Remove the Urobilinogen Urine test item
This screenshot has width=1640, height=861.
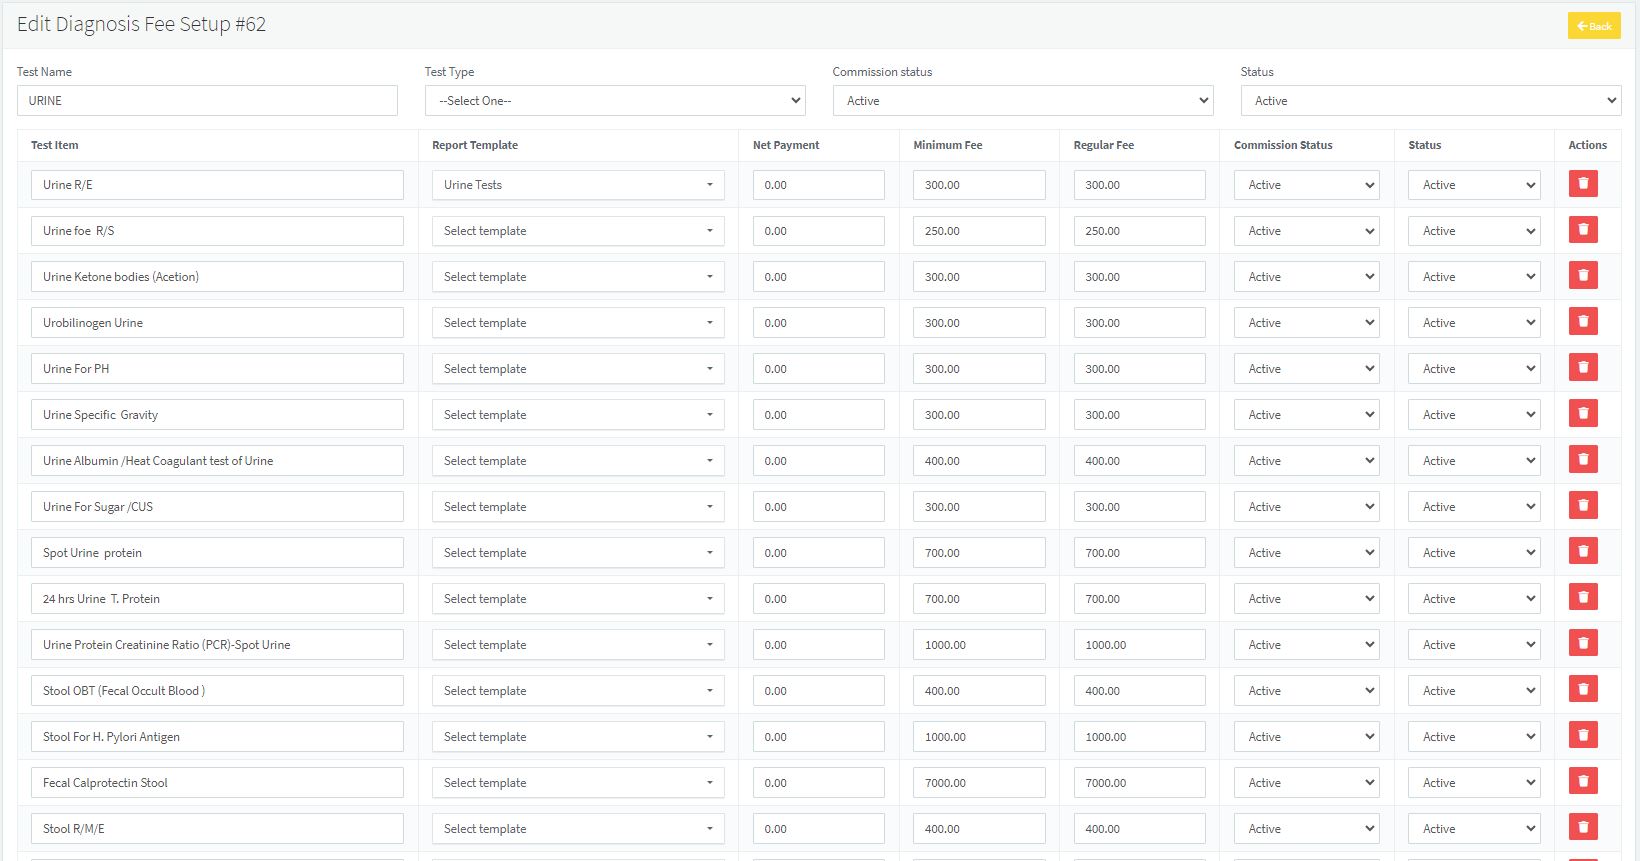pos(1582,322)
